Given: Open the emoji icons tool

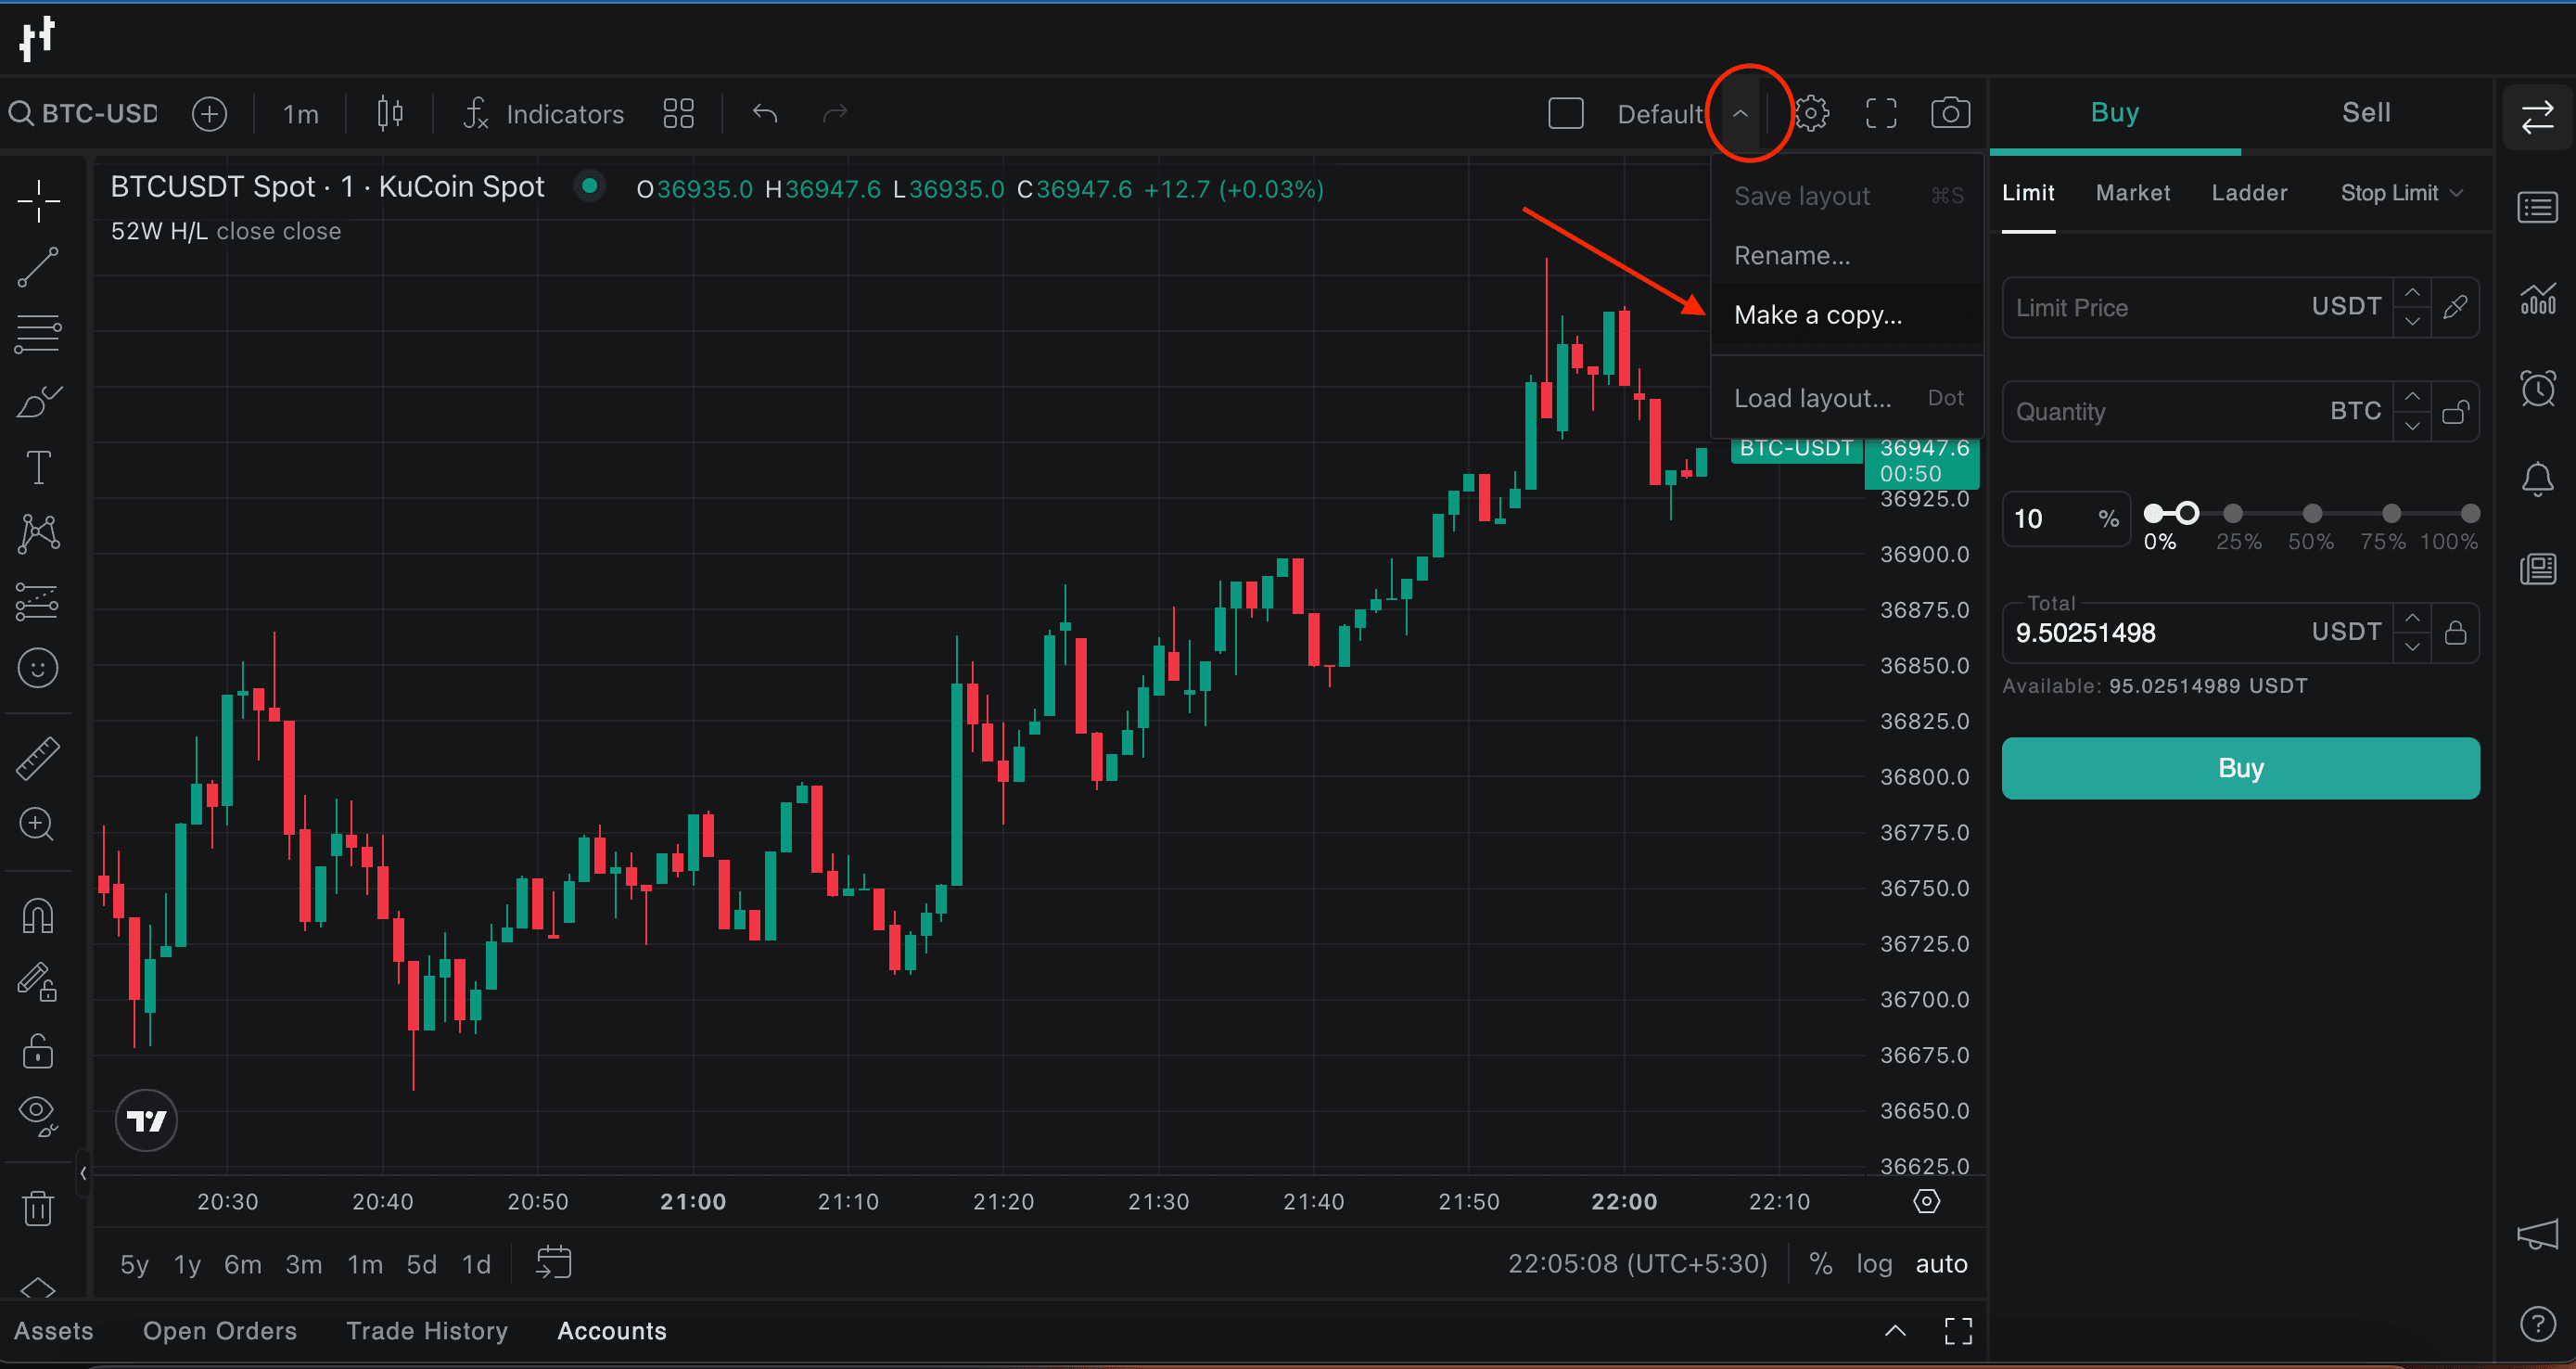Looking at the screenshot, I should click(x=38, y=667).
